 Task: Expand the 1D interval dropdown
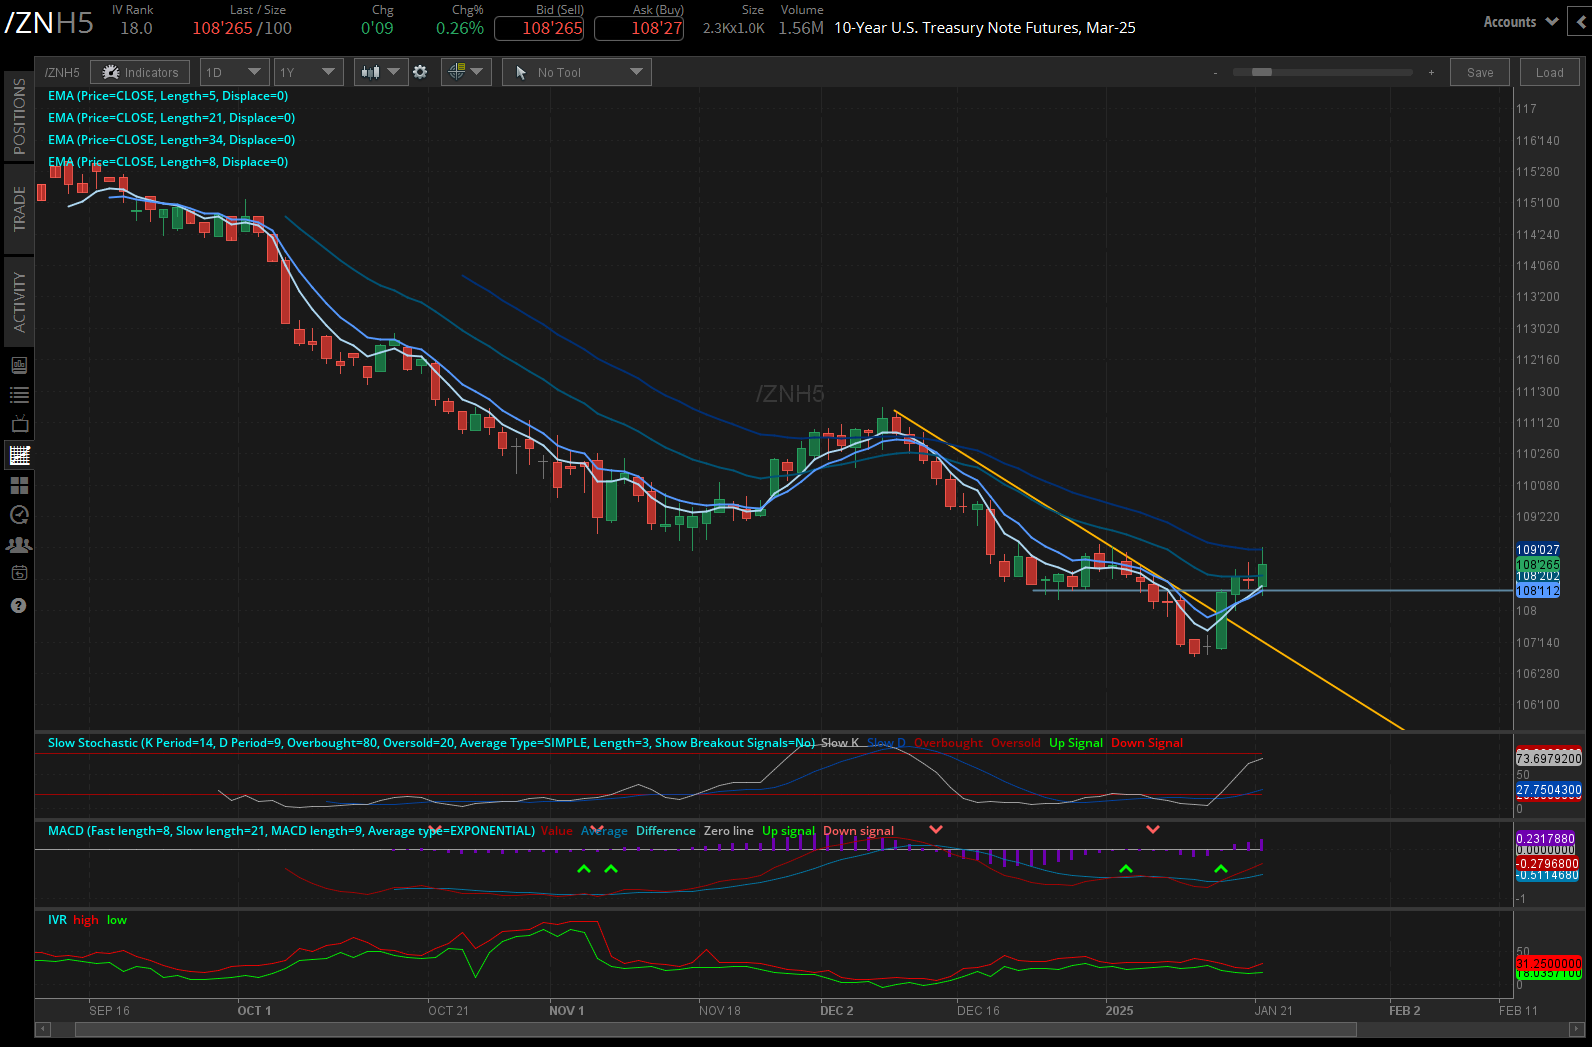[x=234, y=72]
